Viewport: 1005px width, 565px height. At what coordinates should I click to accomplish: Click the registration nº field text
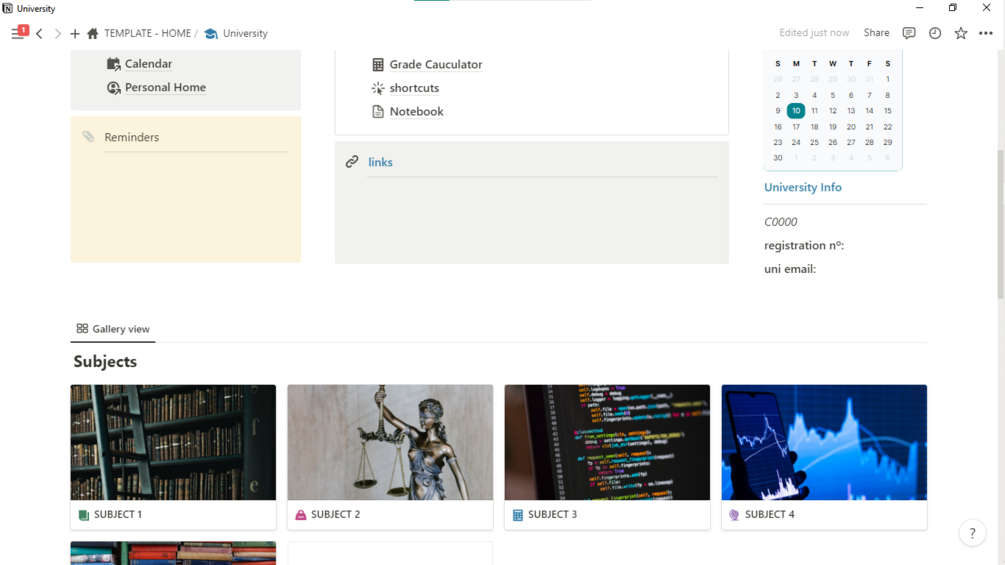coord(804,245)
